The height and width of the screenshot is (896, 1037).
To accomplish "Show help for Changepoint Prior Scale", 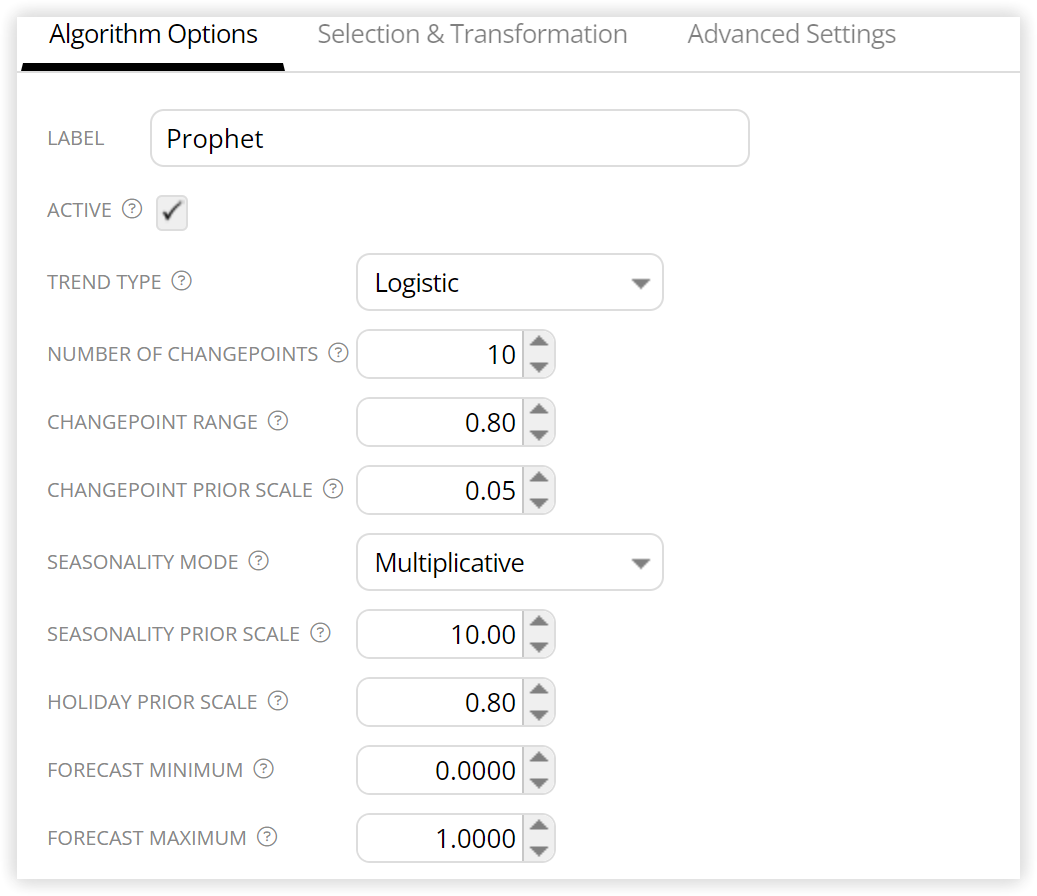I will click(x=333, y=489).
